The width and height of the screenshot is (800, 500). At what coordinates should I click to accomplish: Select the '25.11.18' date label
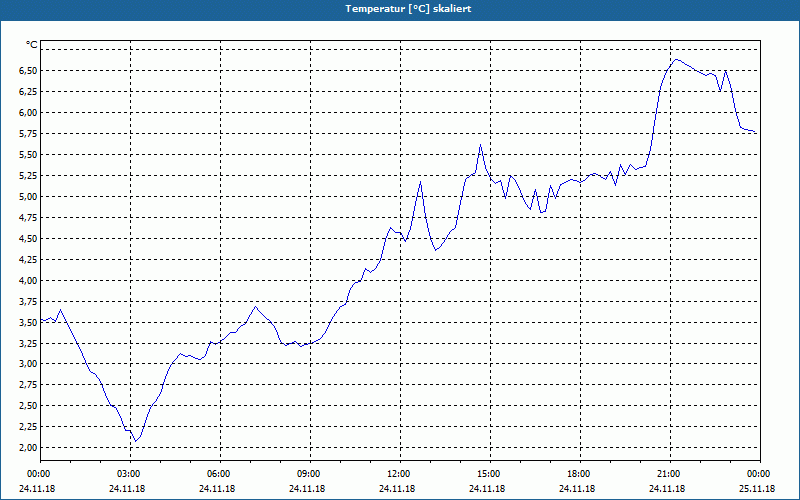(x=757, y=489)
